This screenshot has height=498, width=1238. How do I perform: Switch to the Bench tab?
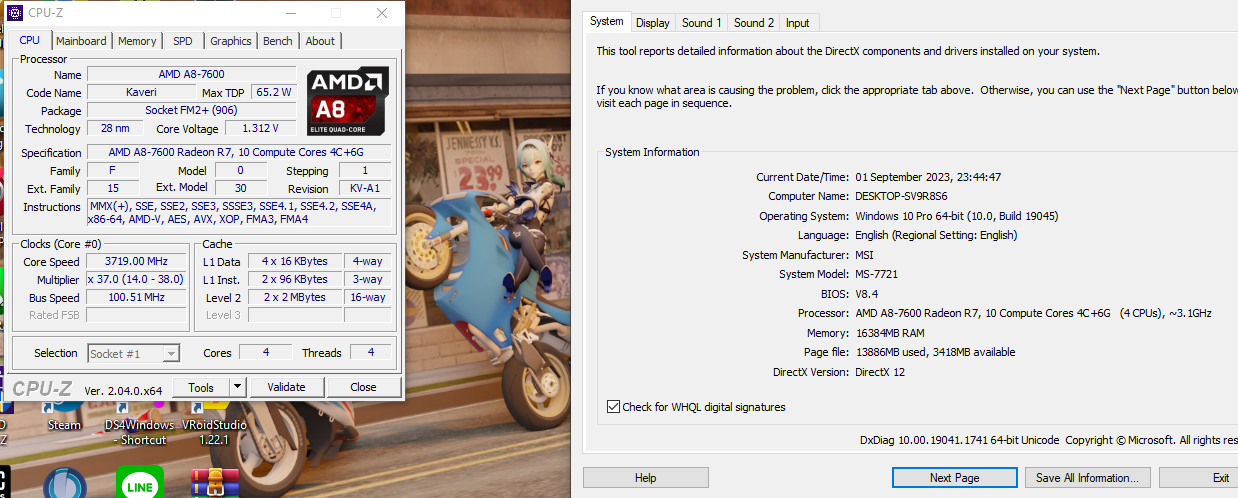click(278, 41)
